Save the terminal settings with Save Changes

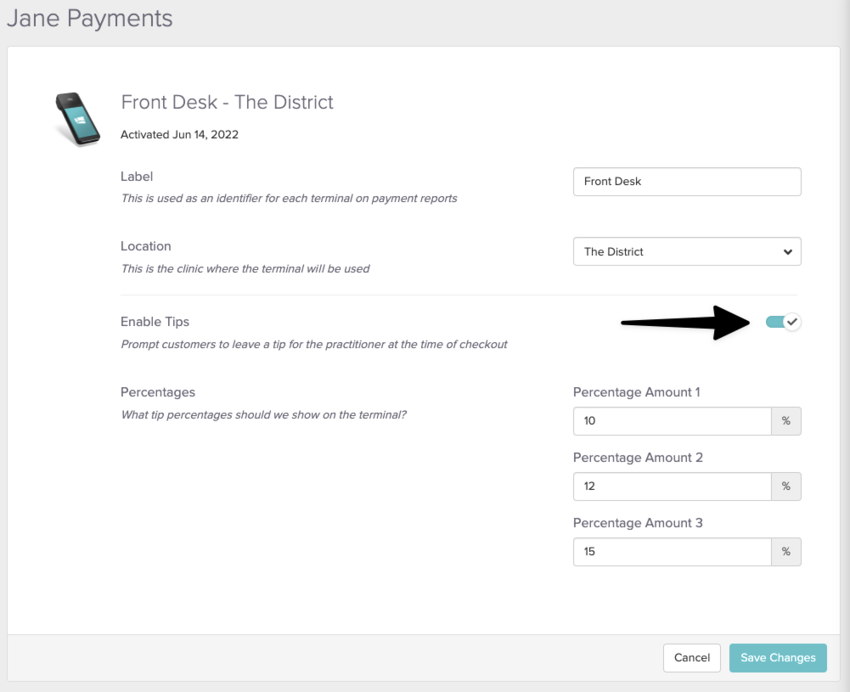tap(777, 658)
